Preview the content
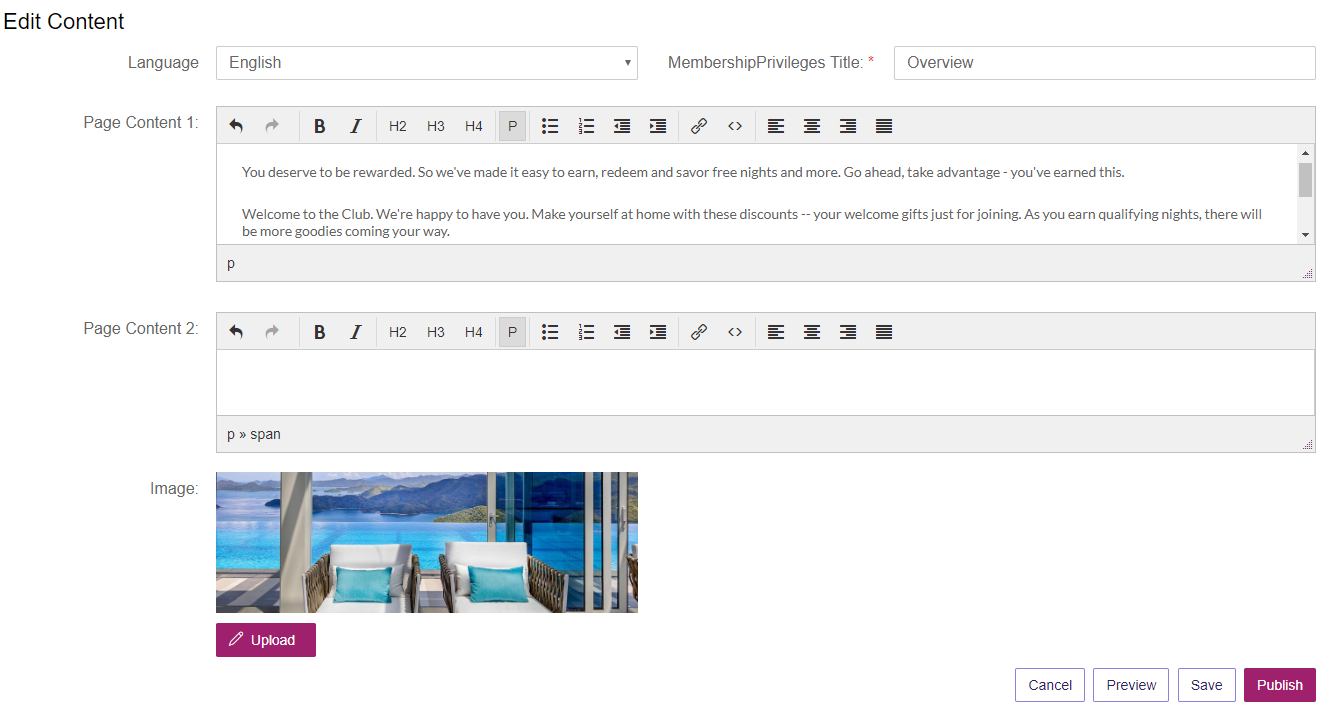This screenshot has width=1322, height=714. tap(1131, 685)
